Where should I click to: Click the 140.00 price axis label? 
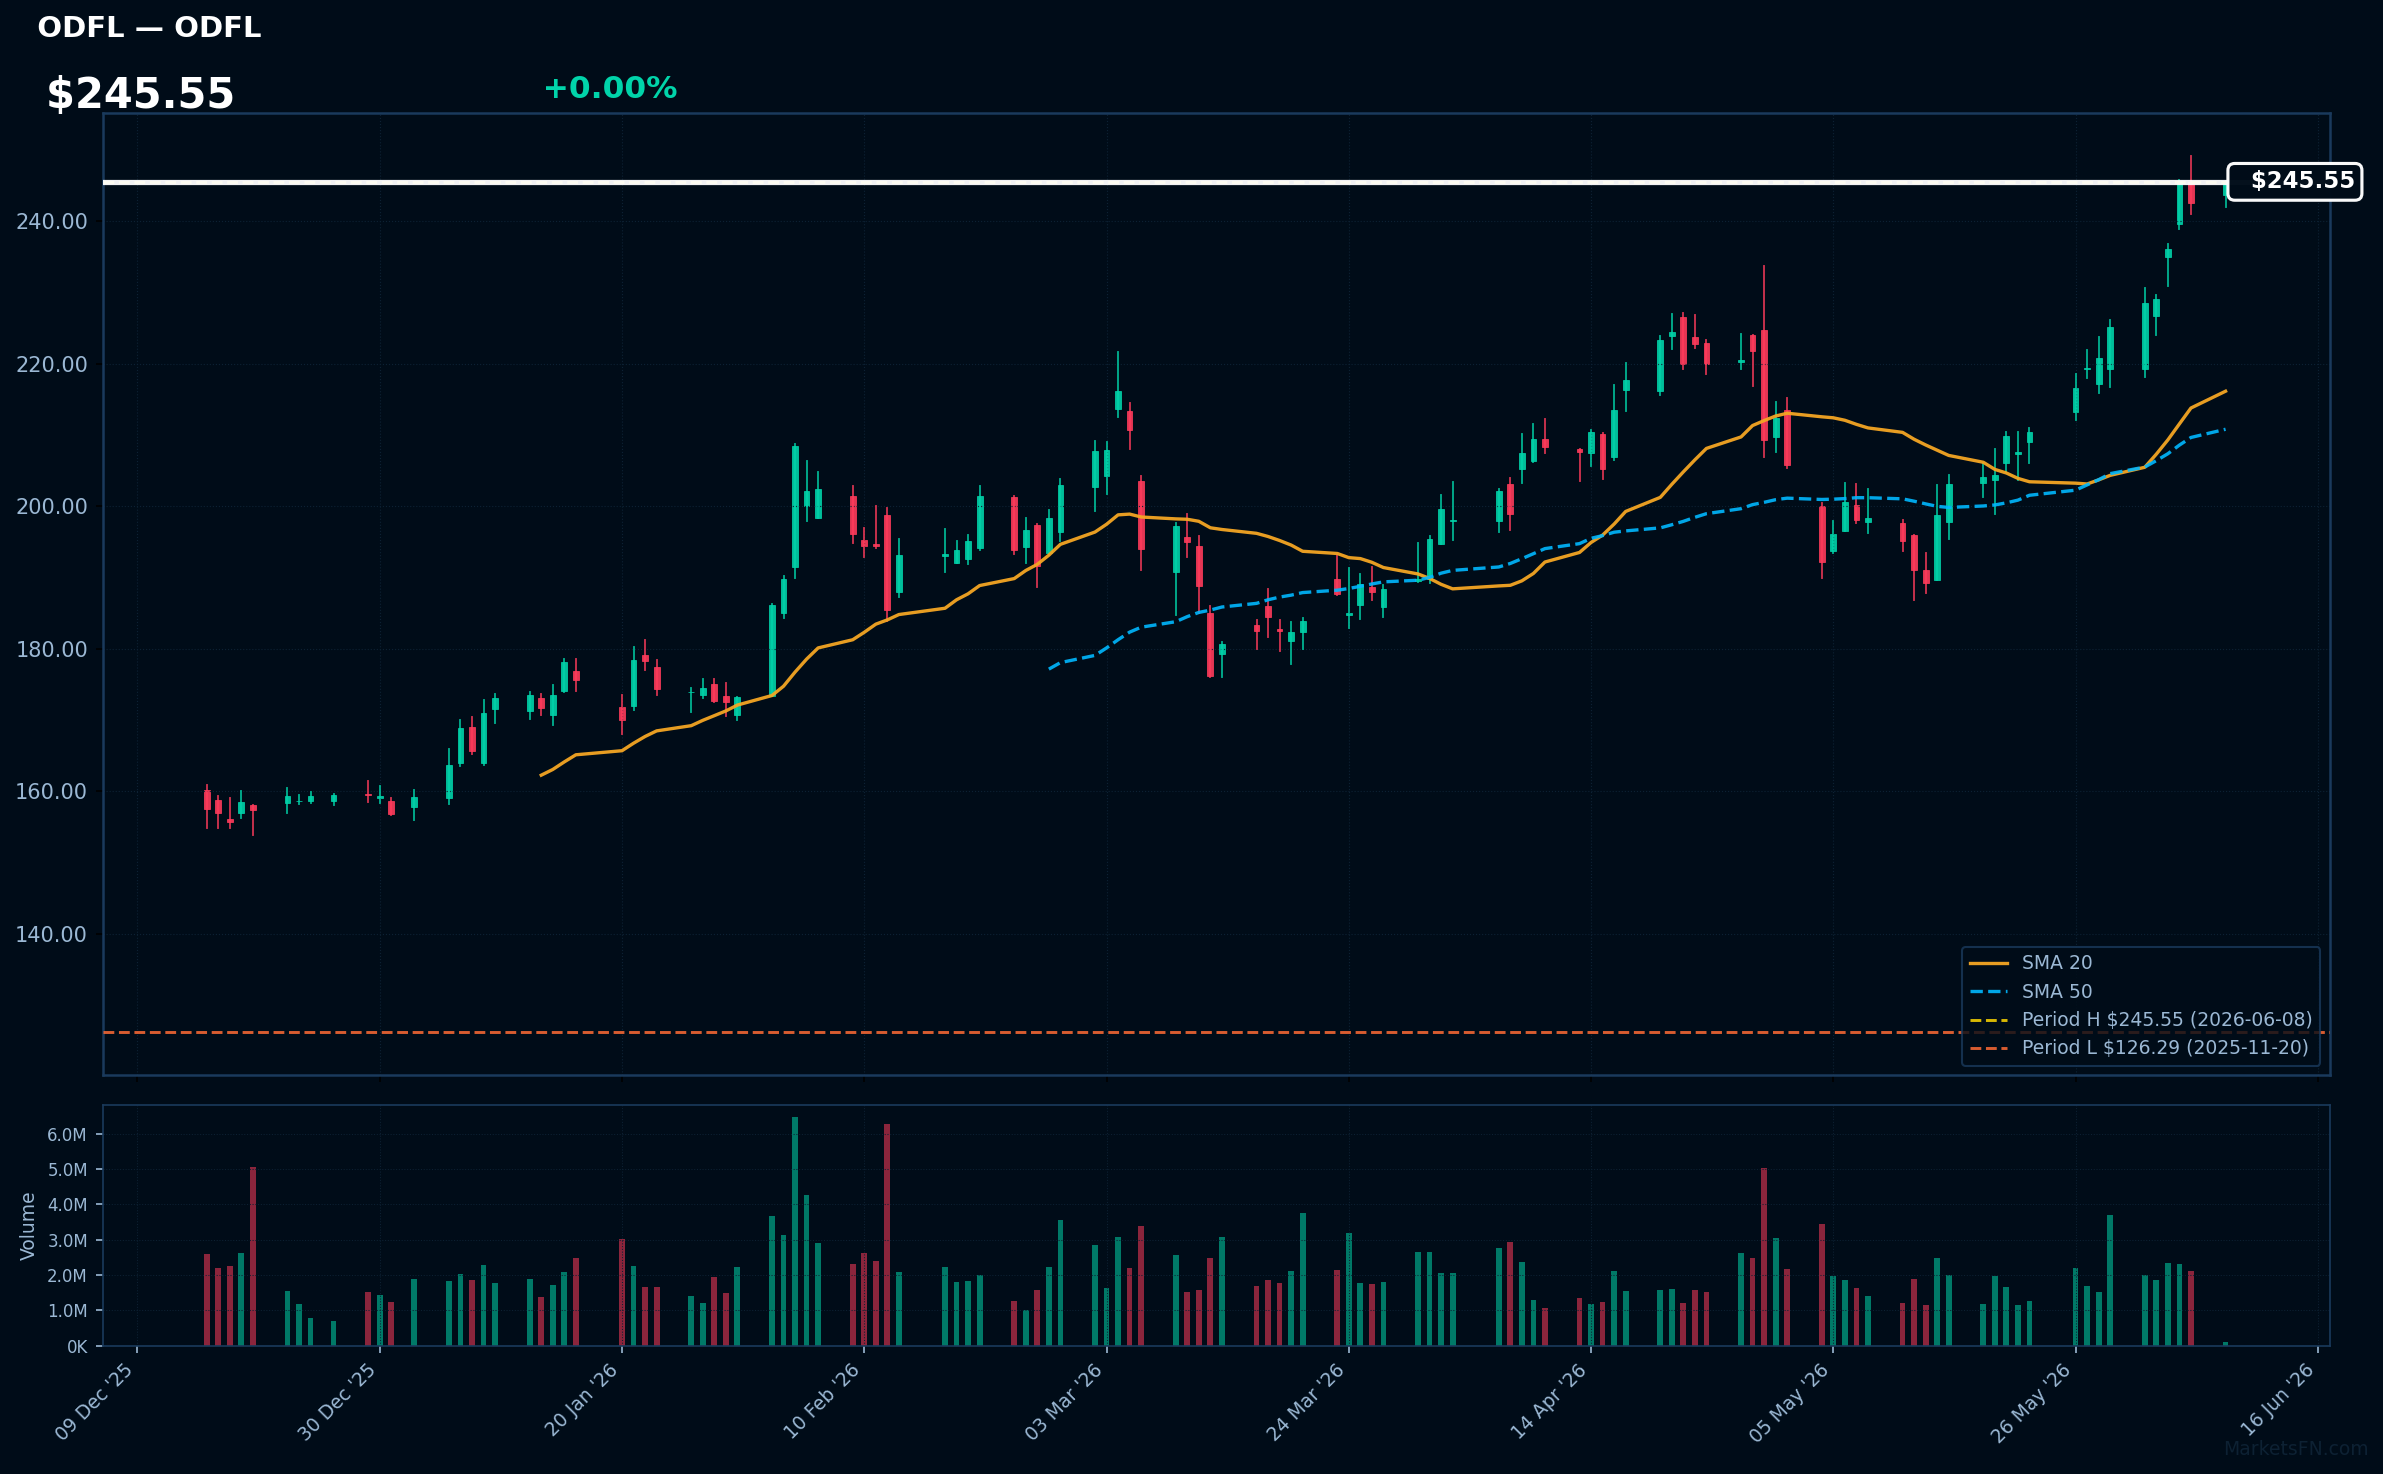click(52, 935)
